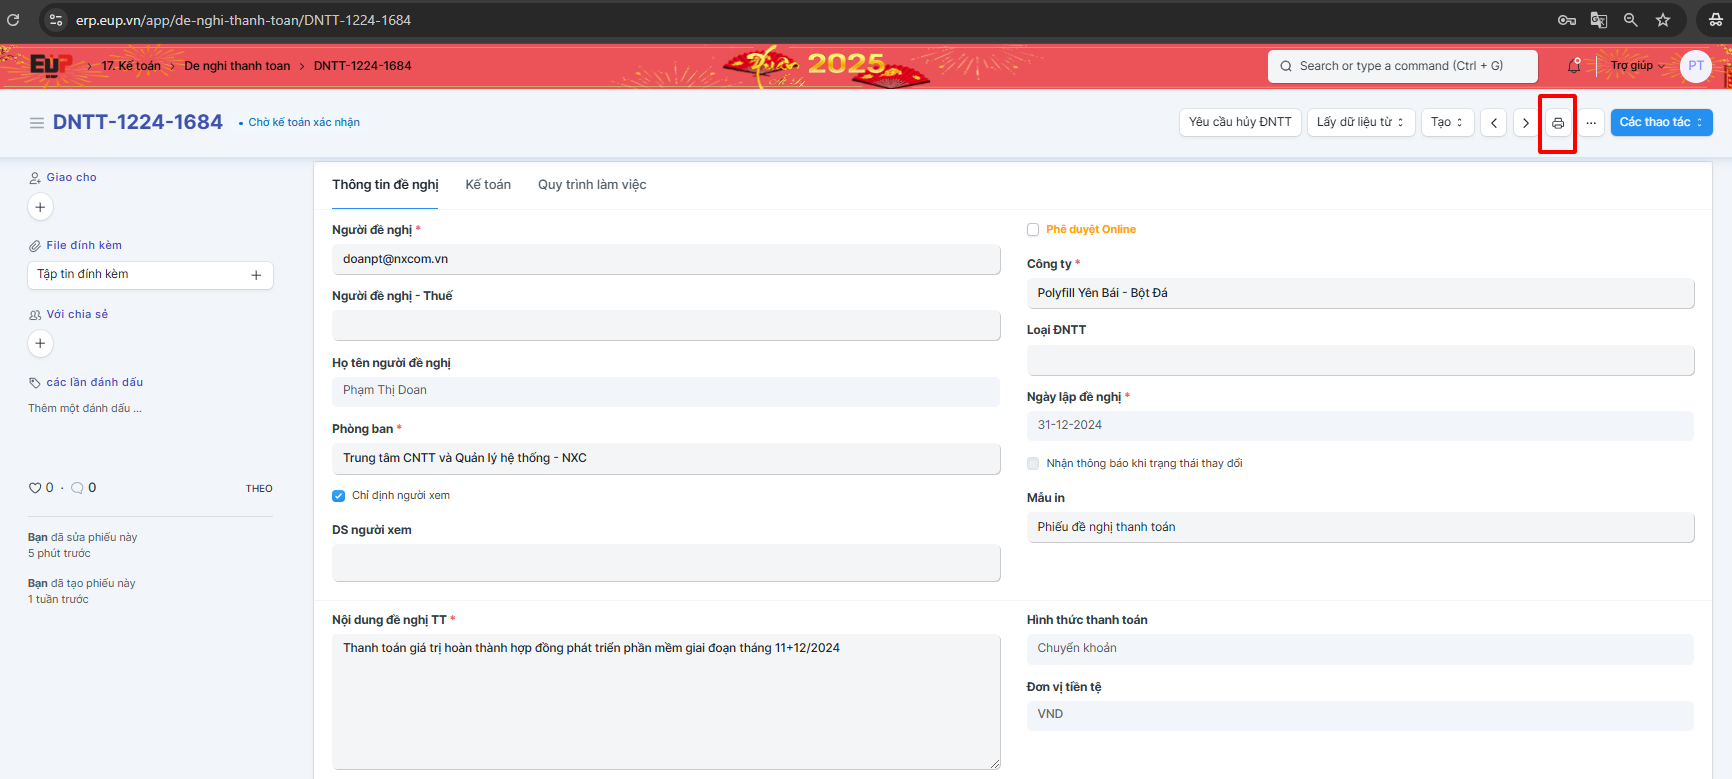This screenshot has width=1732, height=779.
Task: Go to previous document arrow
Action: coord(1493,123)
